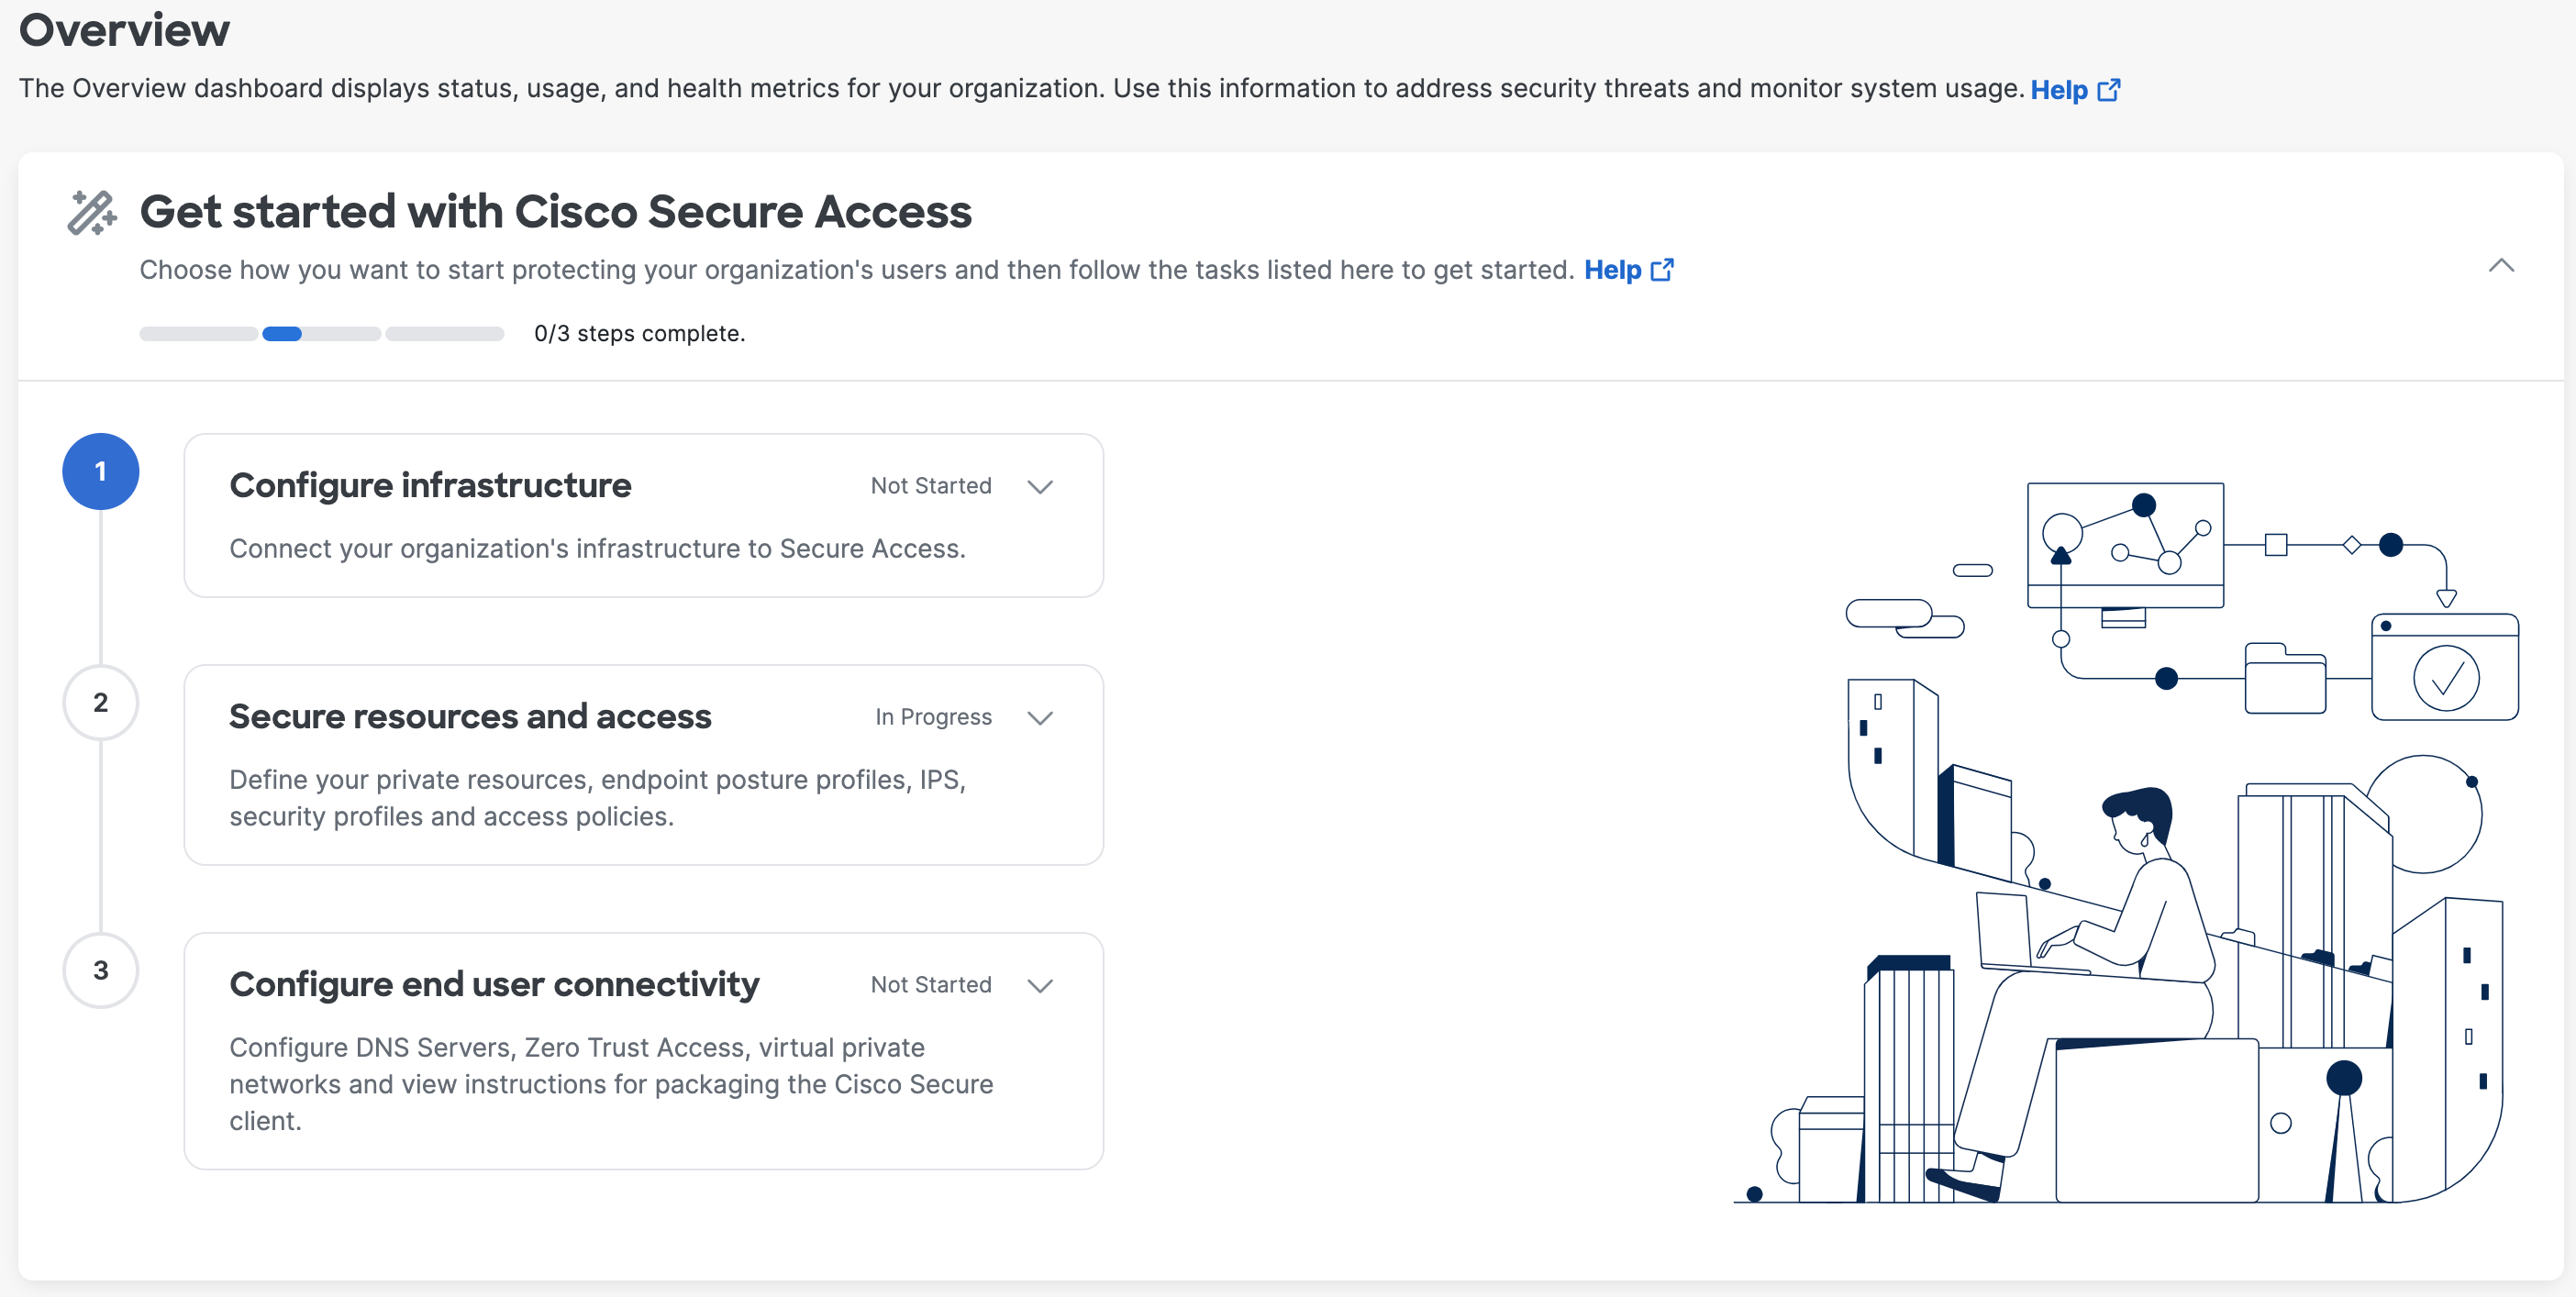2576x1297 pixels.
Task: Expand the Configure end user connectivity chevron
Action: click(1040, 986)
